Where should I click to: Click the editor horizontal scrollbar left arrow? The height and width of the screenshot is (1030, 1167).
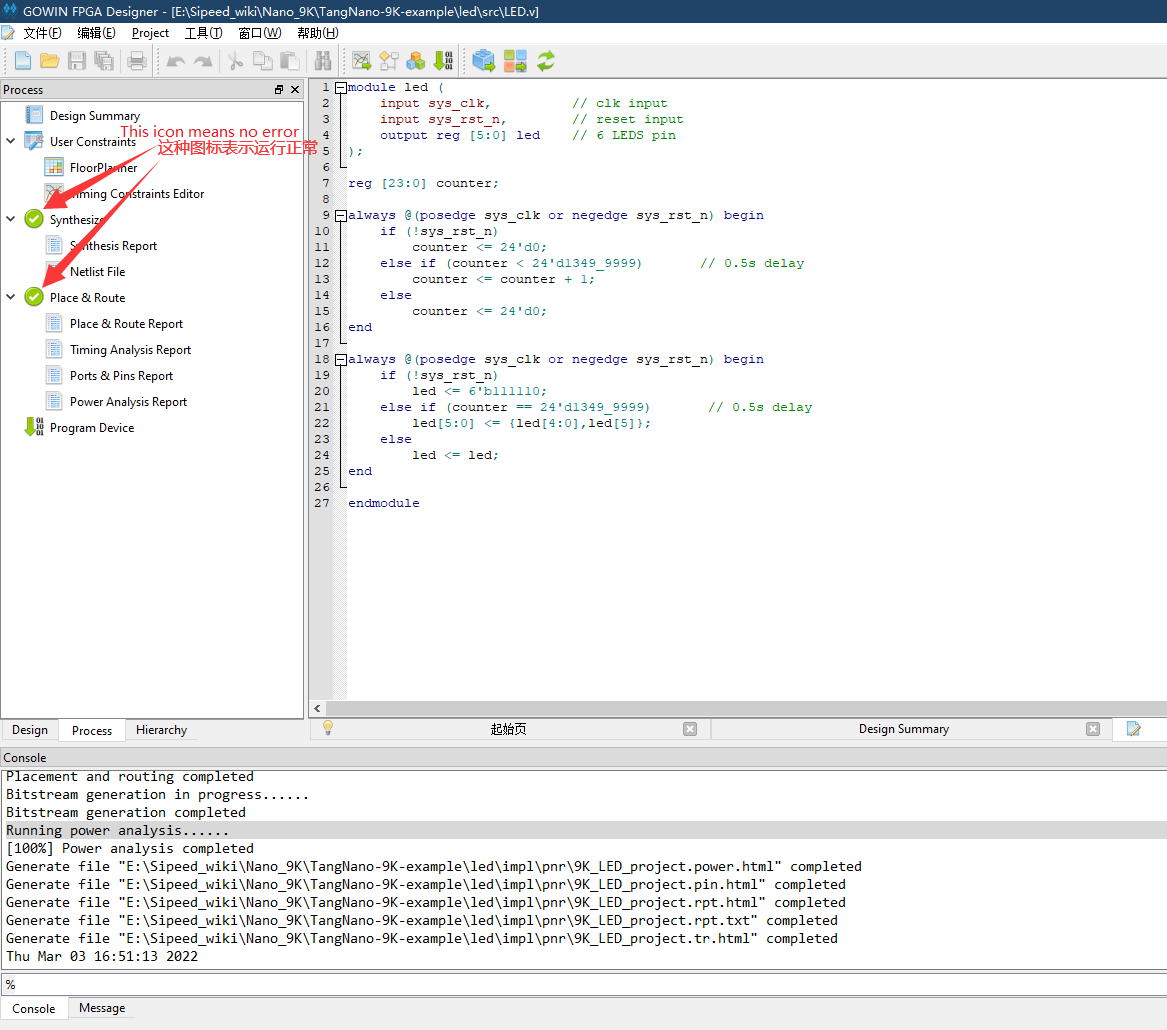(x=318, y=708)
